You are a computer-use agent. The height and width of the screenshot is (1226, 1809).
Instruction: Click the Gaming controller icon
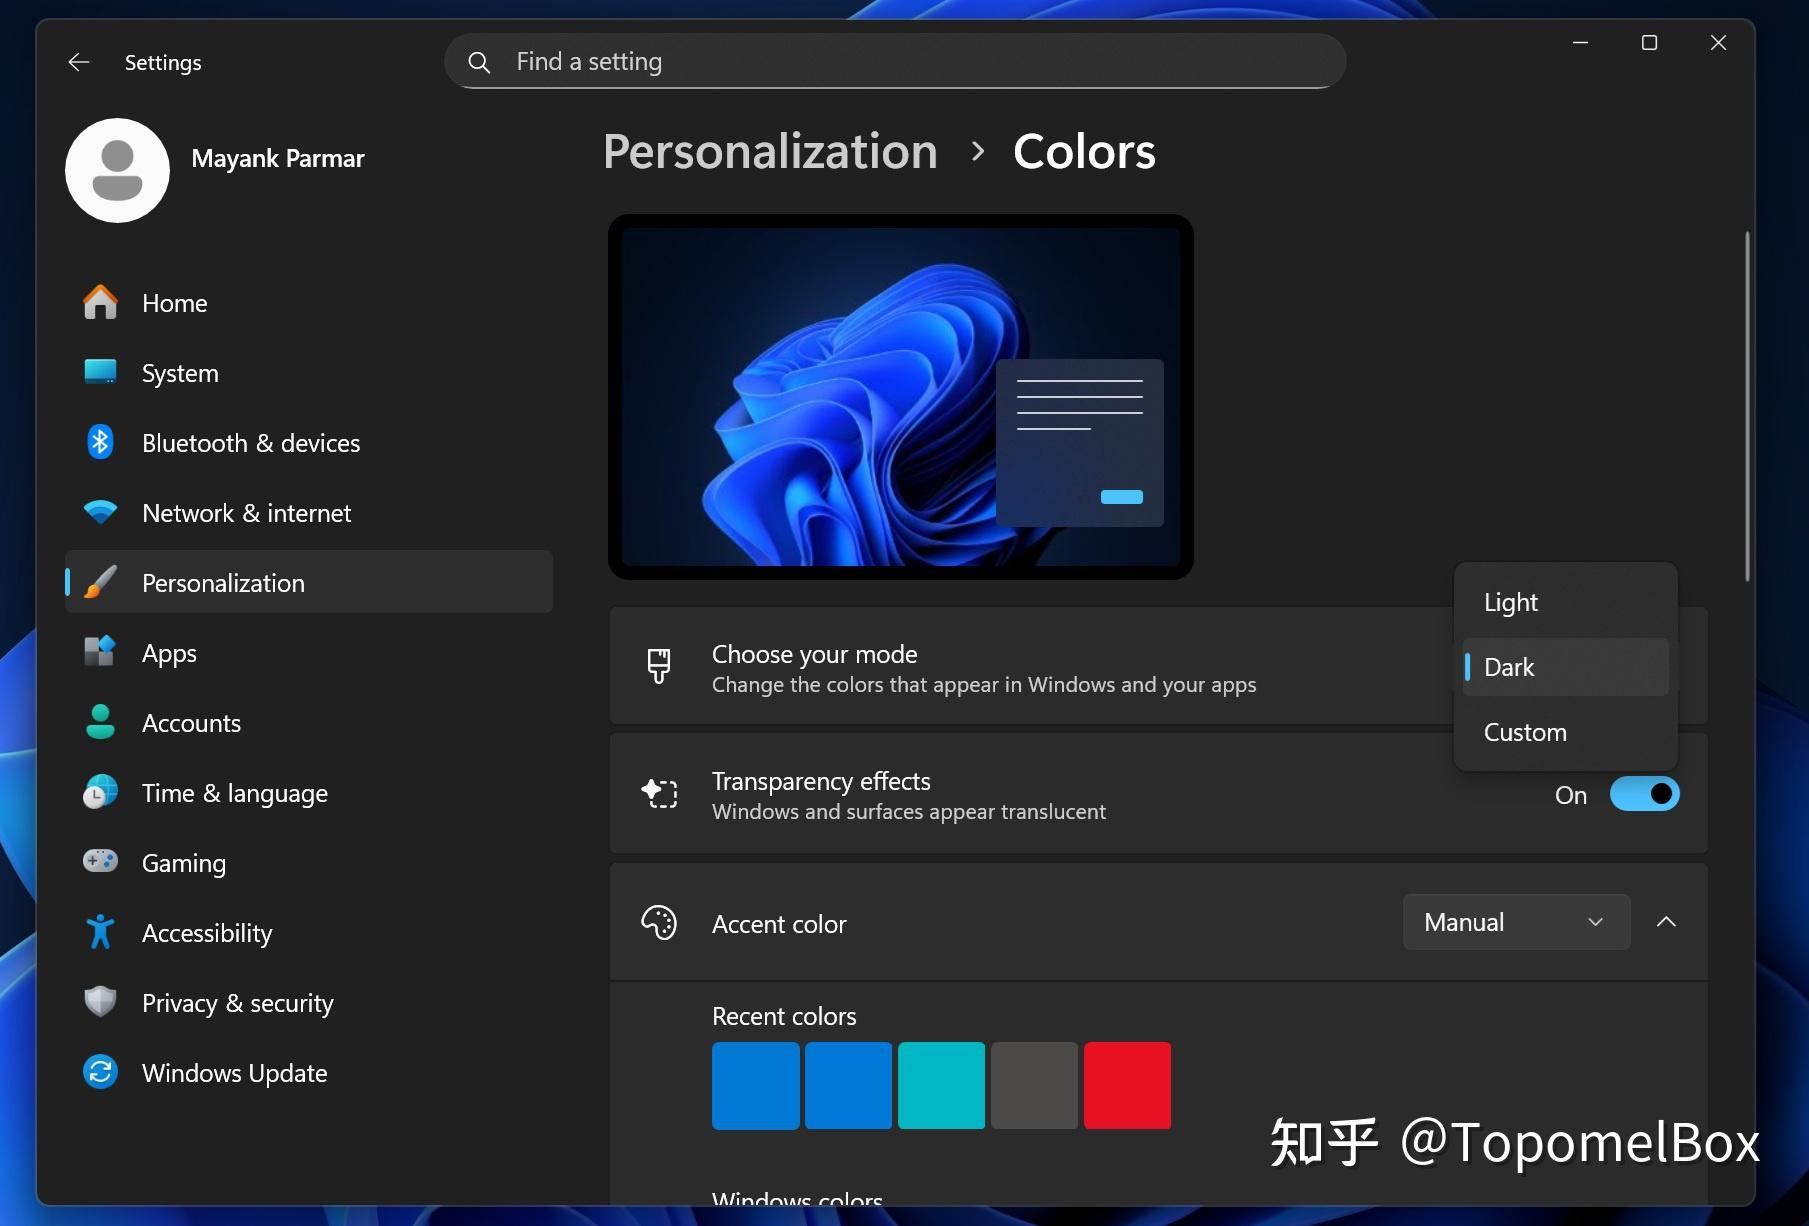click(100, 861)
